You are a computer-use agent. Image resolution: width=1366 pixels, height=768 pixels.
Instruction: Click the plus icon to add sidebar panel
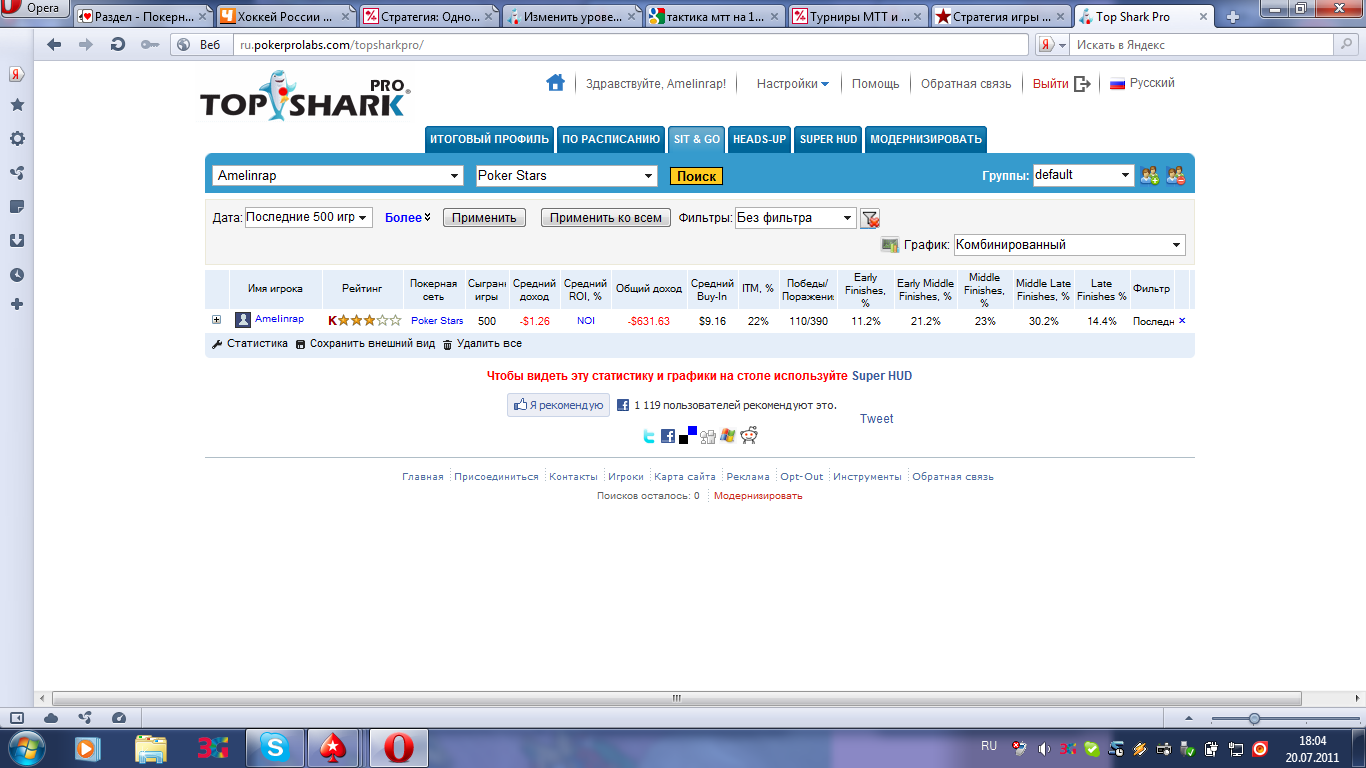point(17,304)
